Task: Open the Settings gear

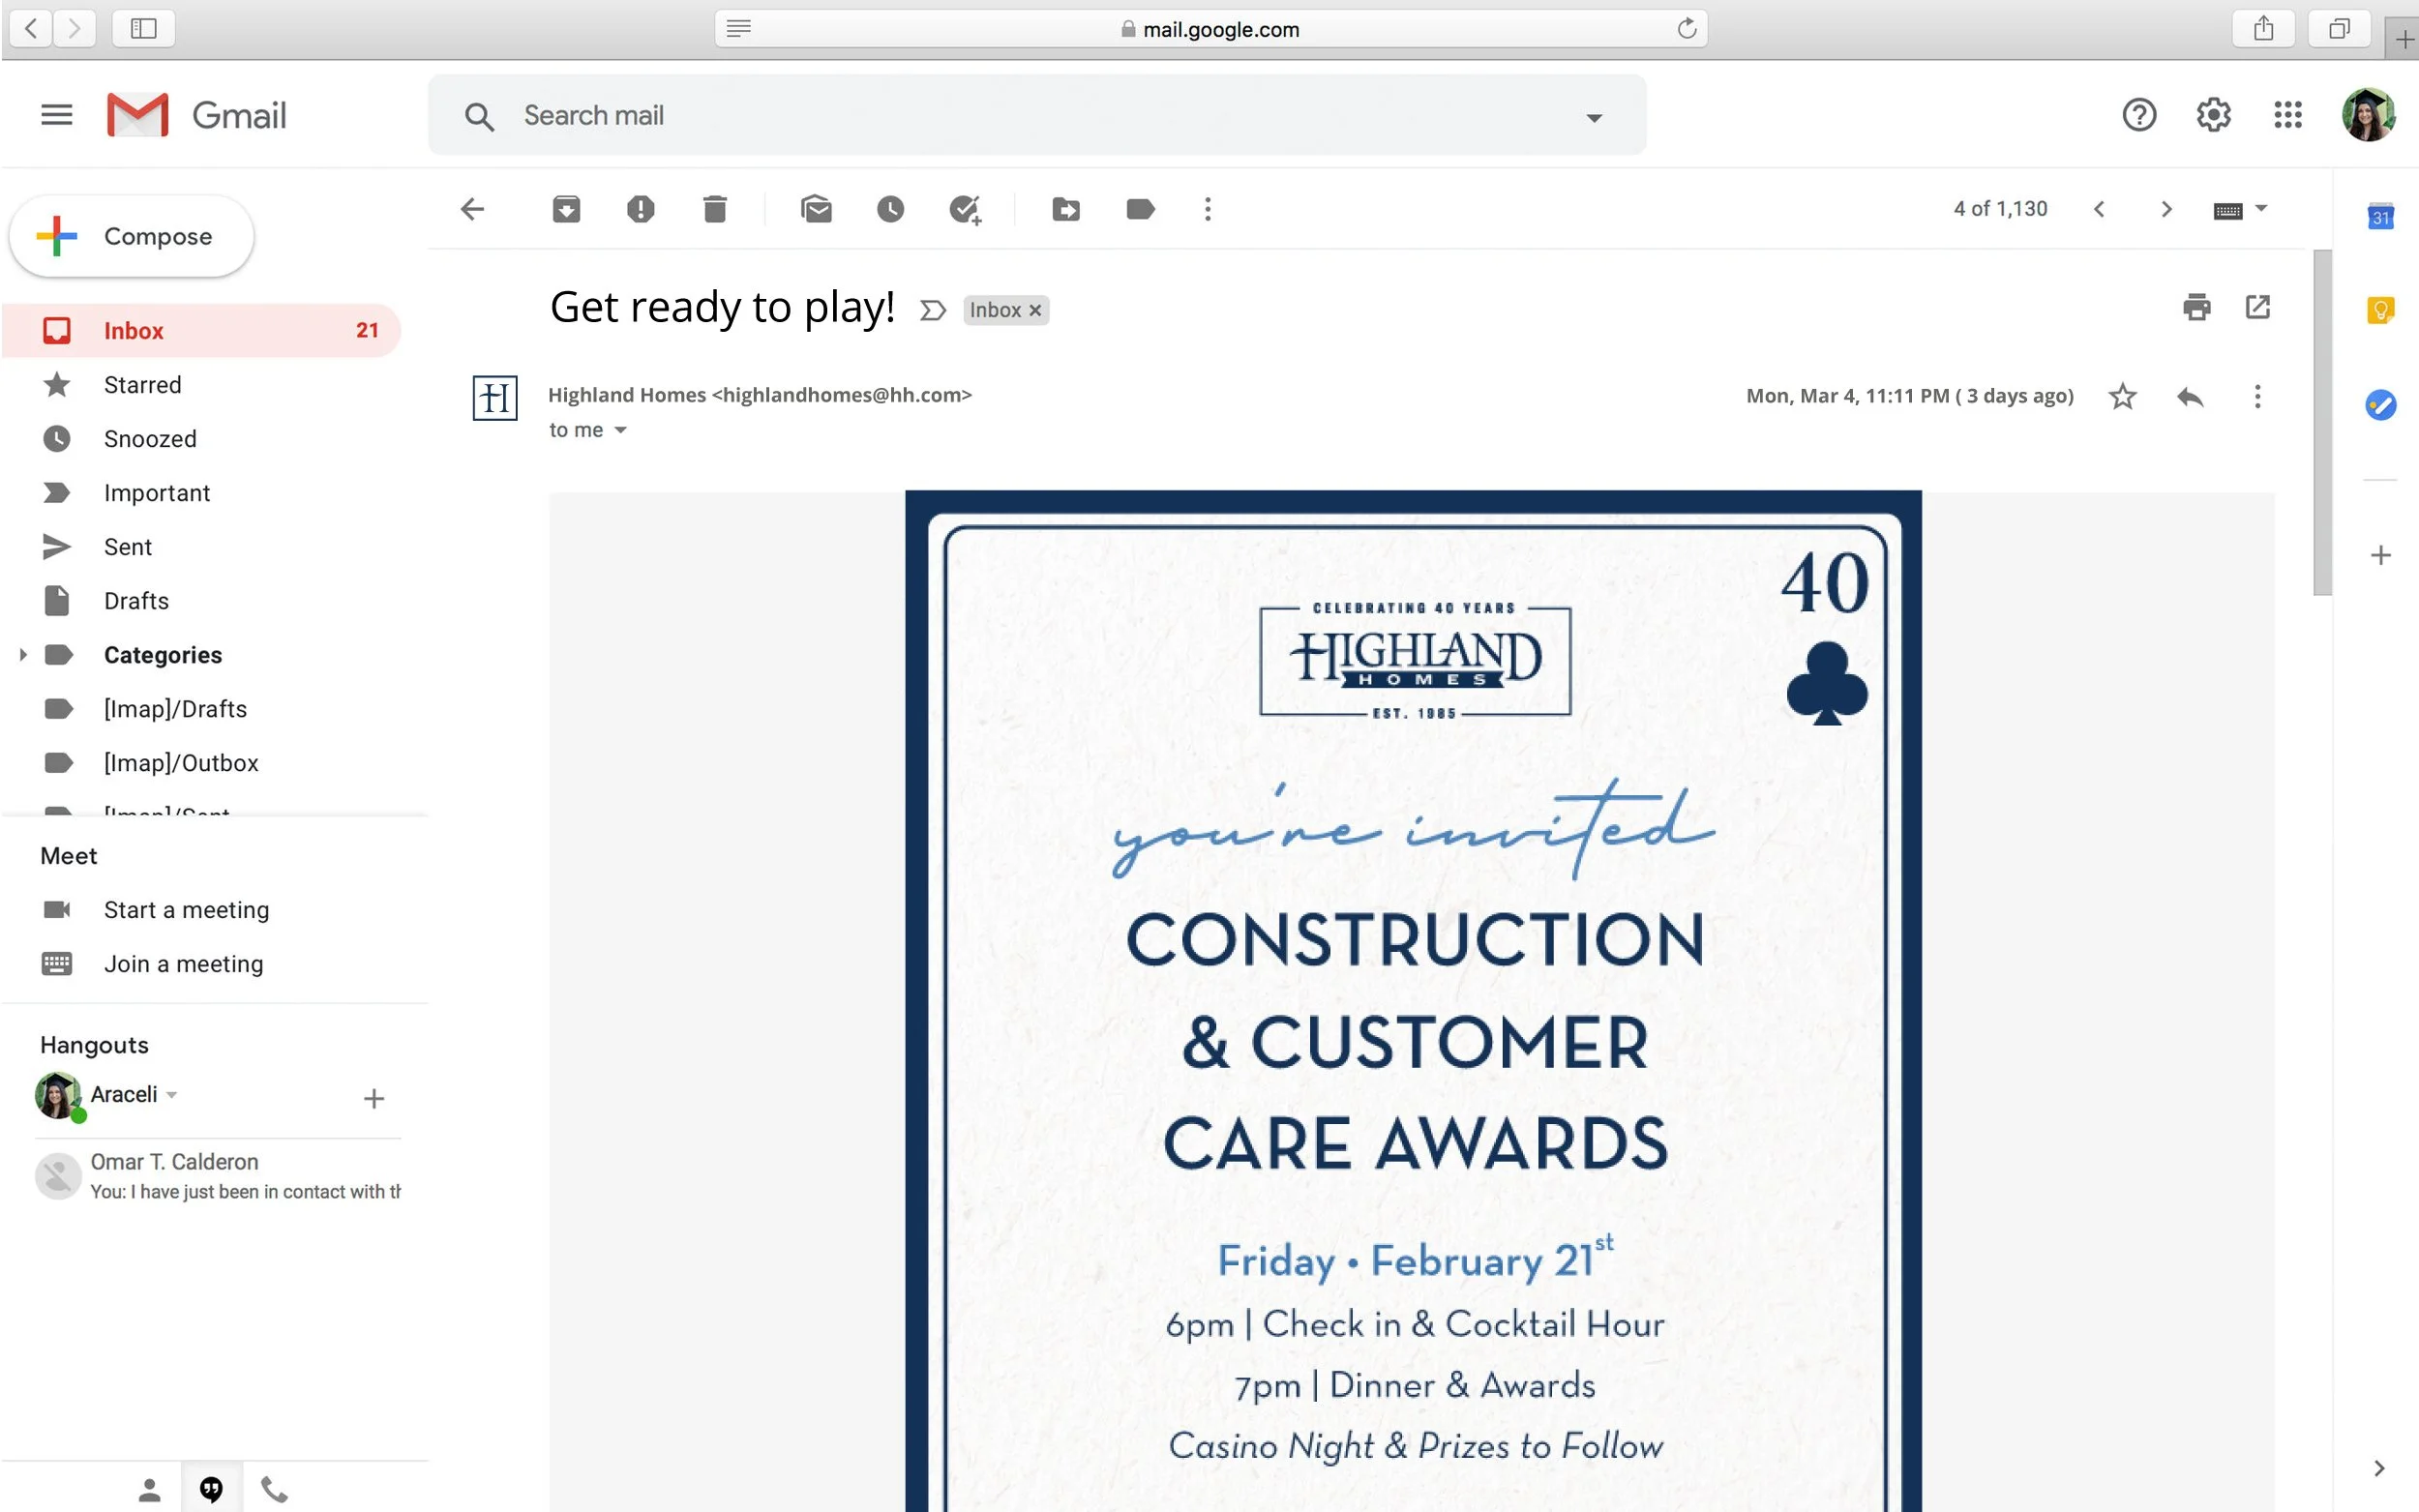Action: click(x=2213, y=115)
